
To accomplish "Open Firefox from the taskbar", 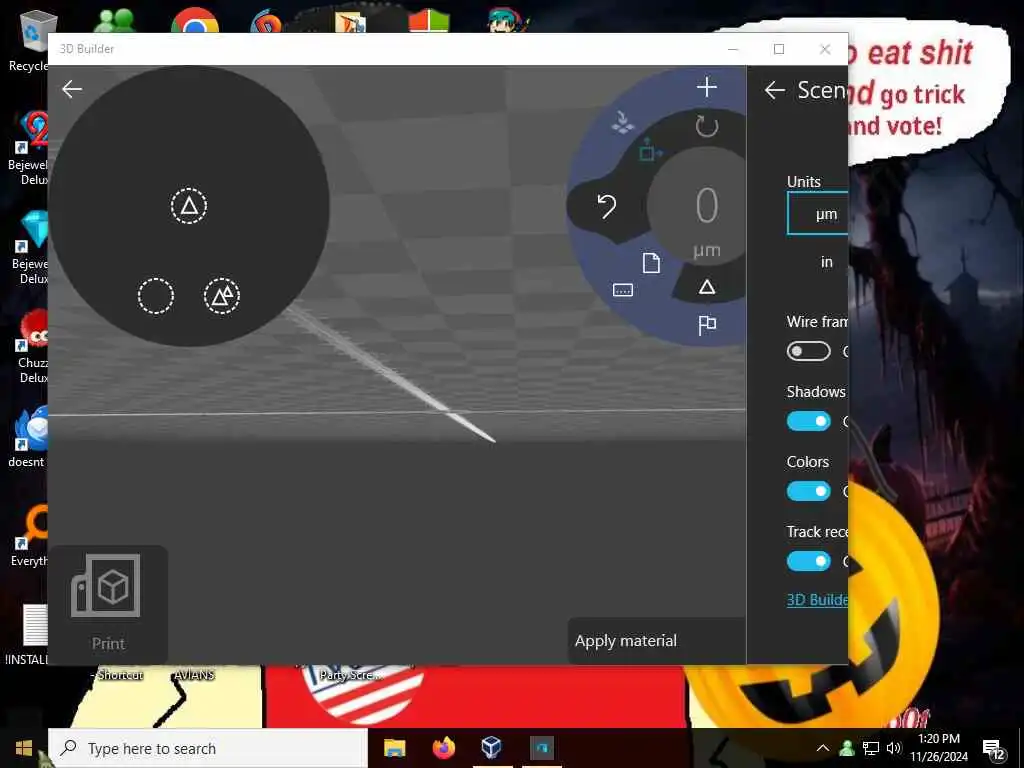I will (443, 748).
